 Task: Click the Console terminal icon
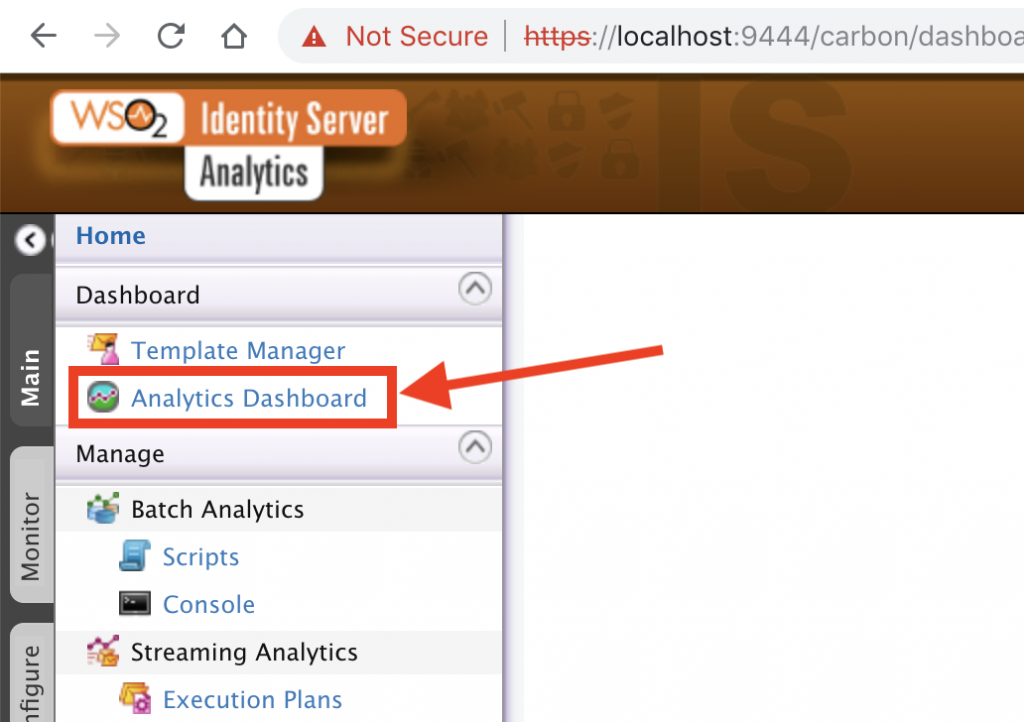(x=135, y=604)
